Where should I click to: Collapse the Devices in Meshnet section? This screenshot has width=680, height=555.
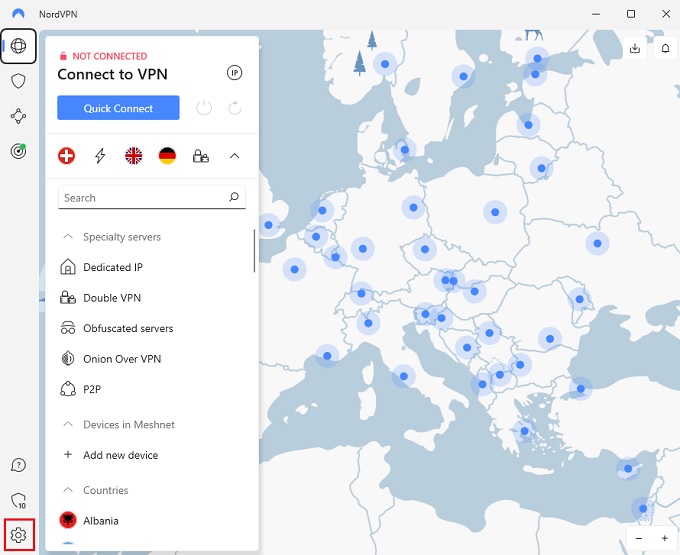tap(68, 424)
